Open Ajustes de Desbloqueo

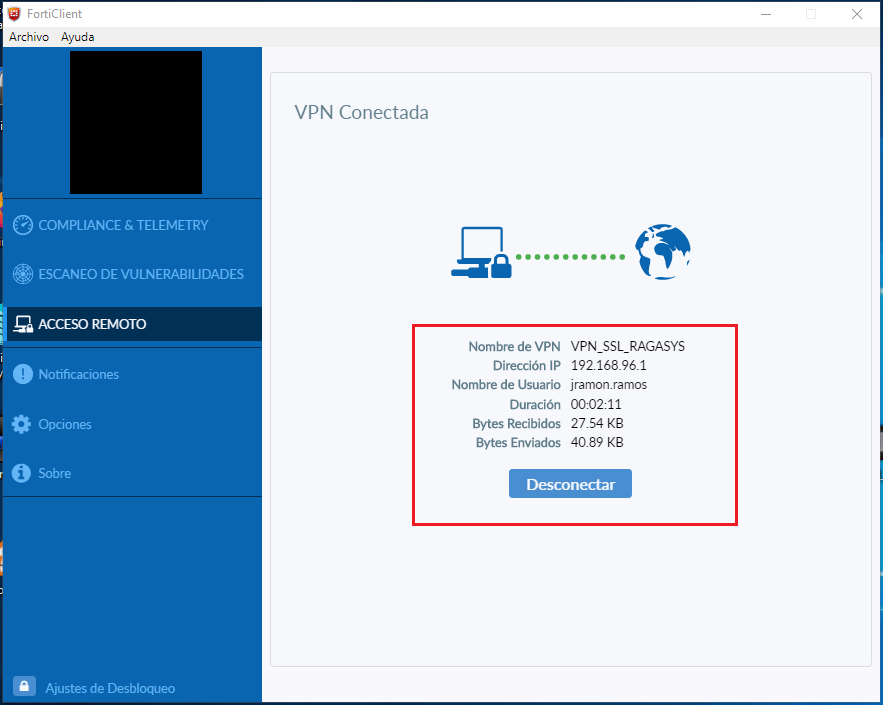[110, 688]
